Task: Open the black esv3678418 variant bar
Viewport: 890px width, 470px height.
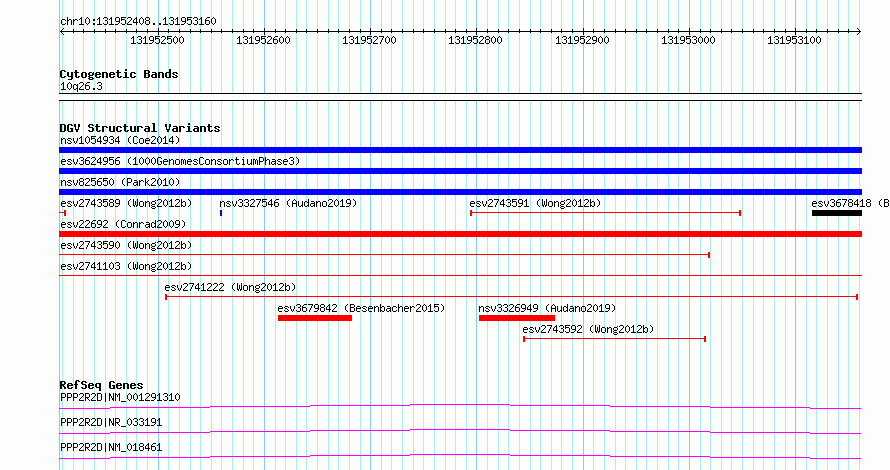Action: (x=837, y=213)
